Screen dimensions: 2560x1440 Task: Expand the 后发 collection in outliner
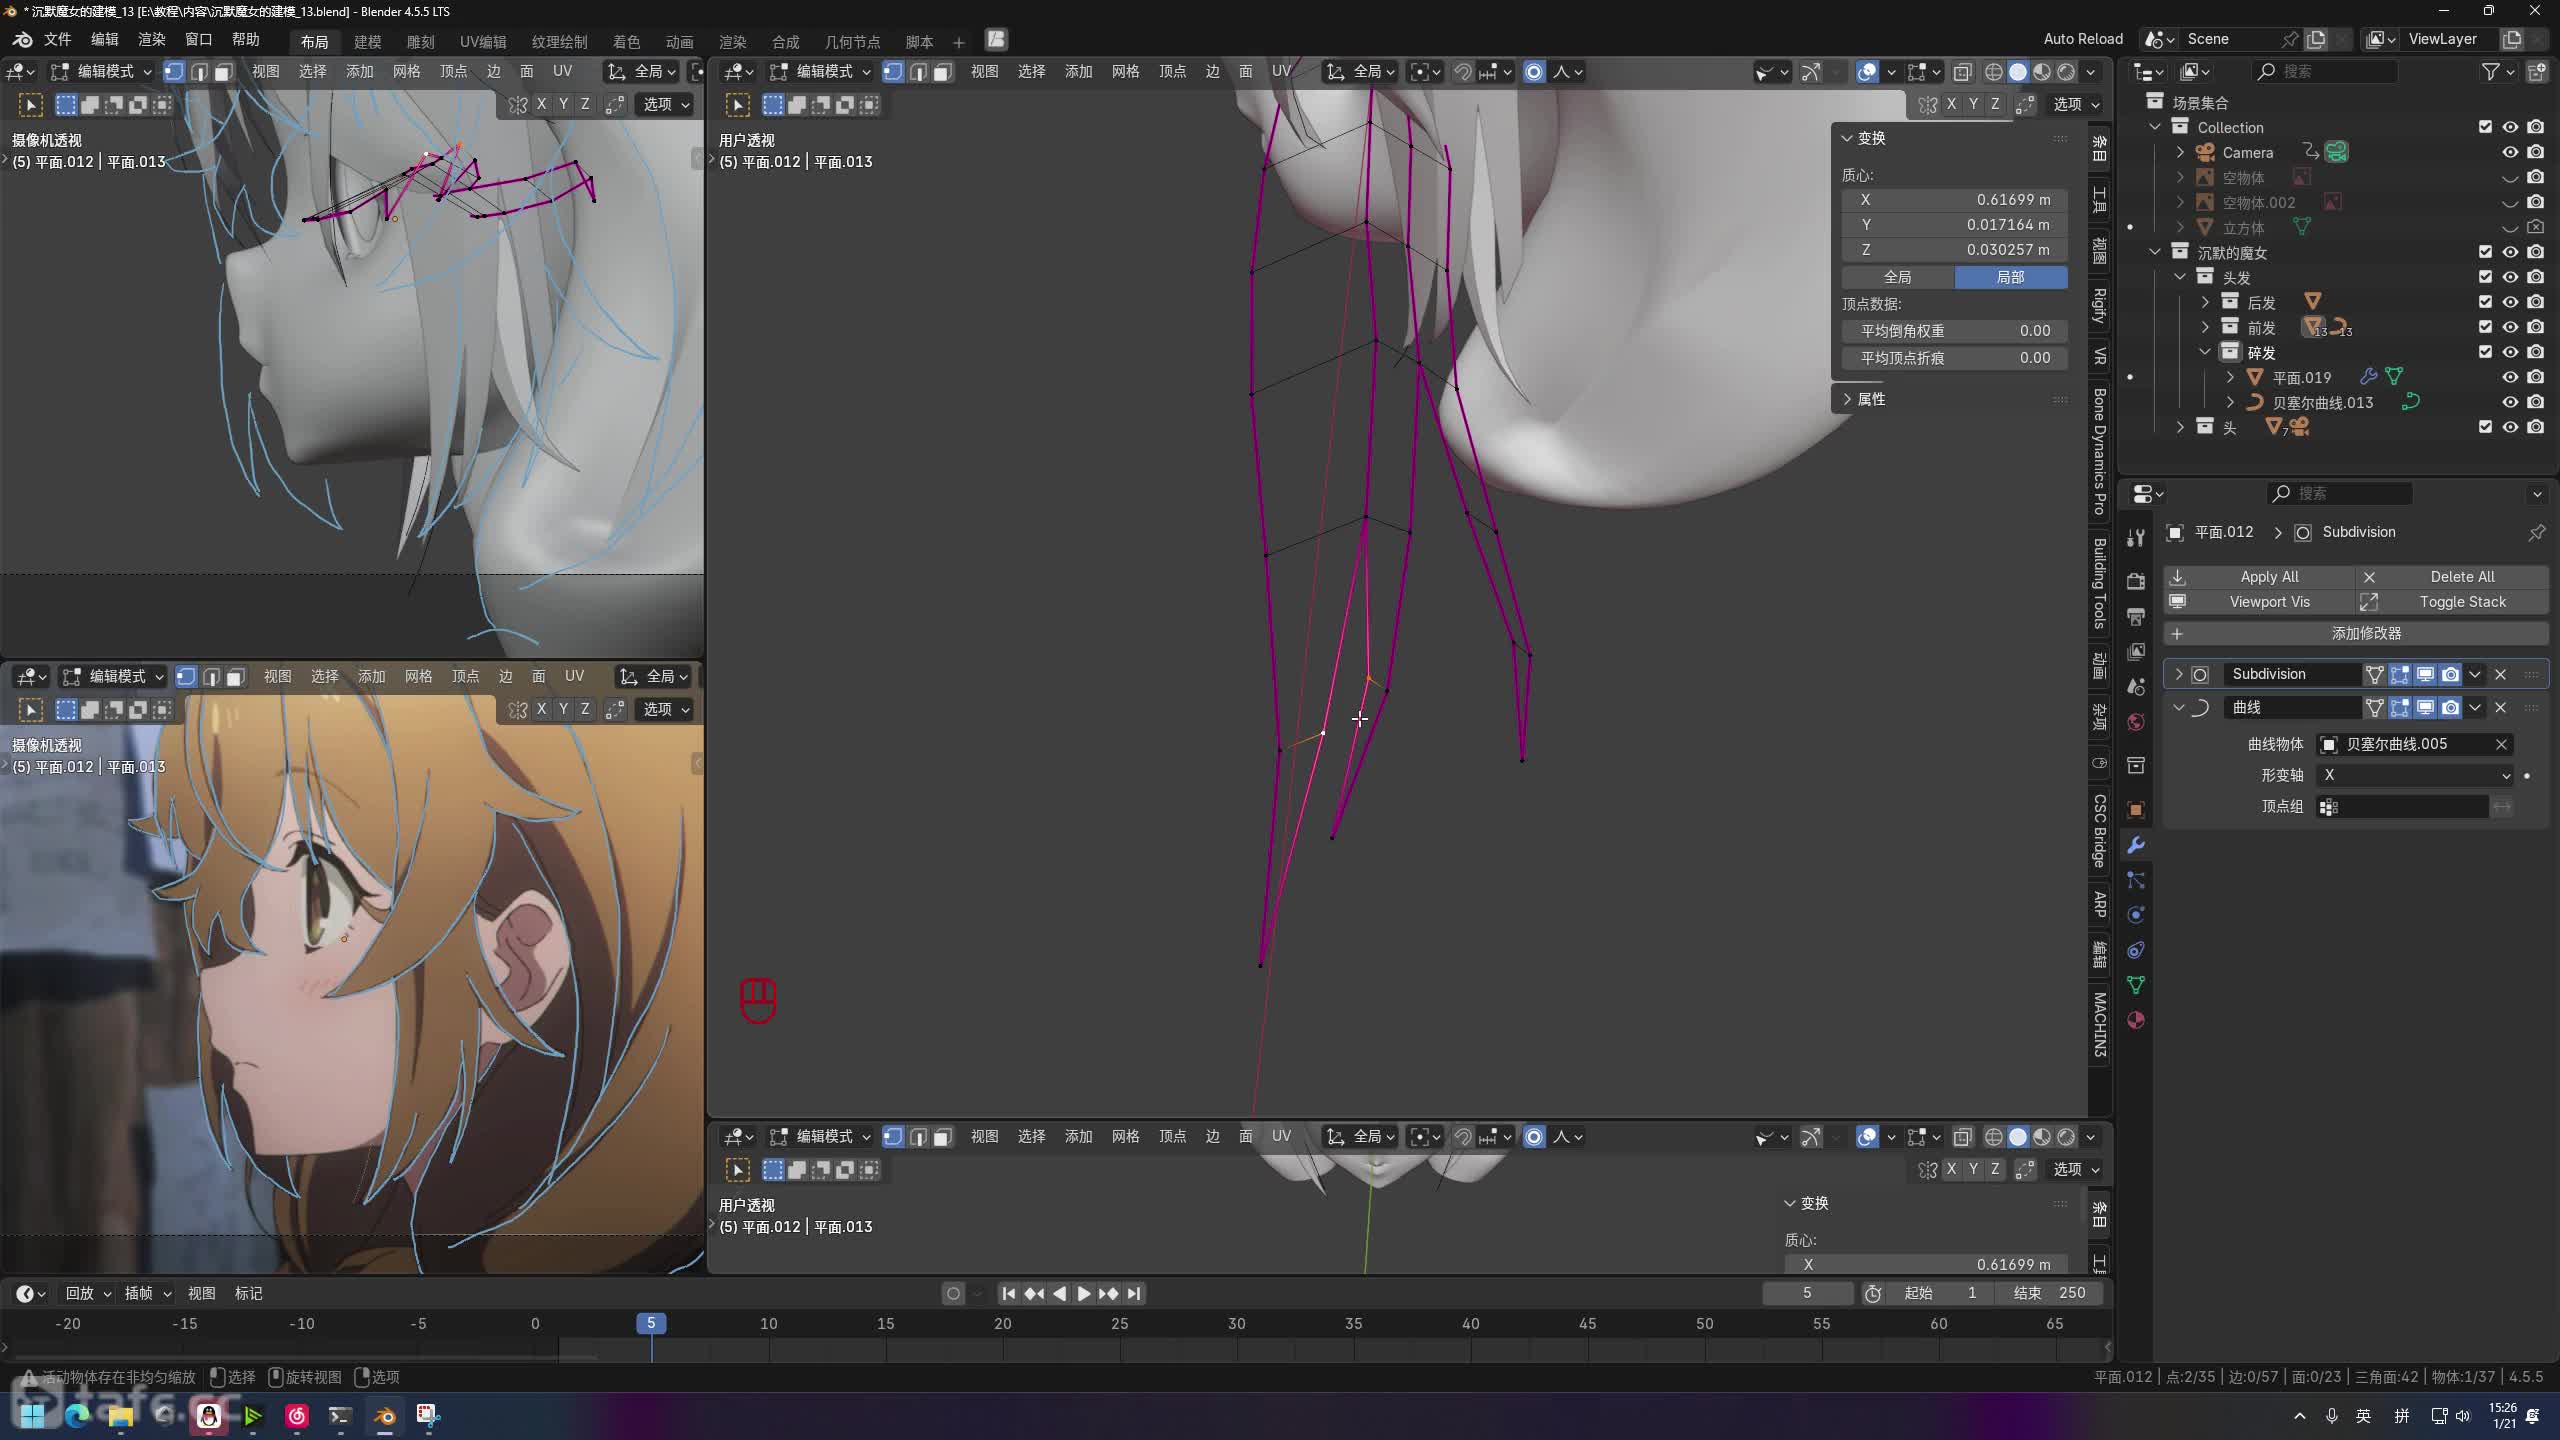pyautogui.click(x=2205, y=302)
